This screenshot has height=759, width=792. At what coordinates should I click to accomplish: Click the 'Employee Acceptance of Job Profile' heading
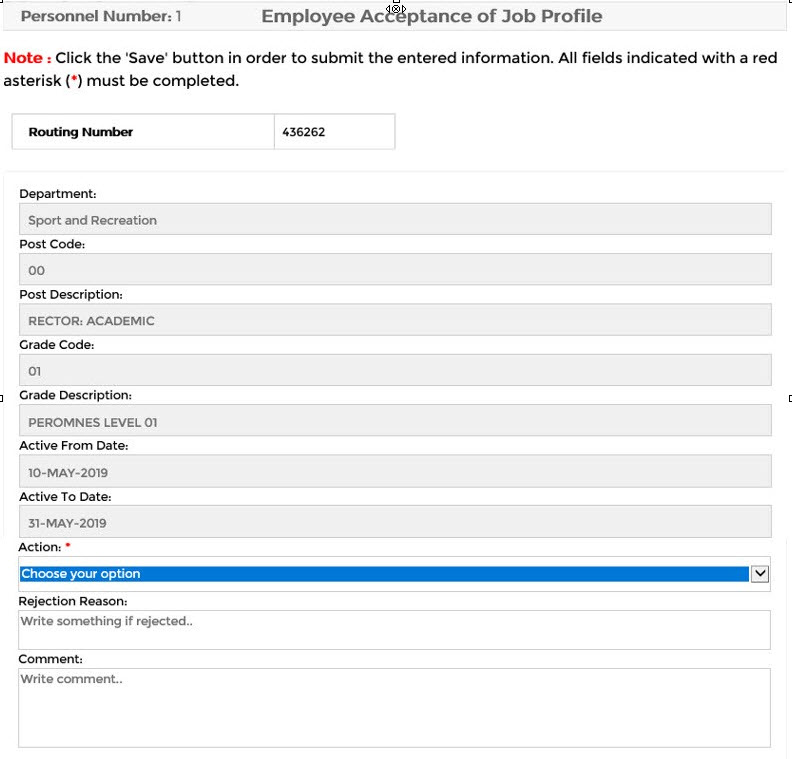[x=431, y=17]
